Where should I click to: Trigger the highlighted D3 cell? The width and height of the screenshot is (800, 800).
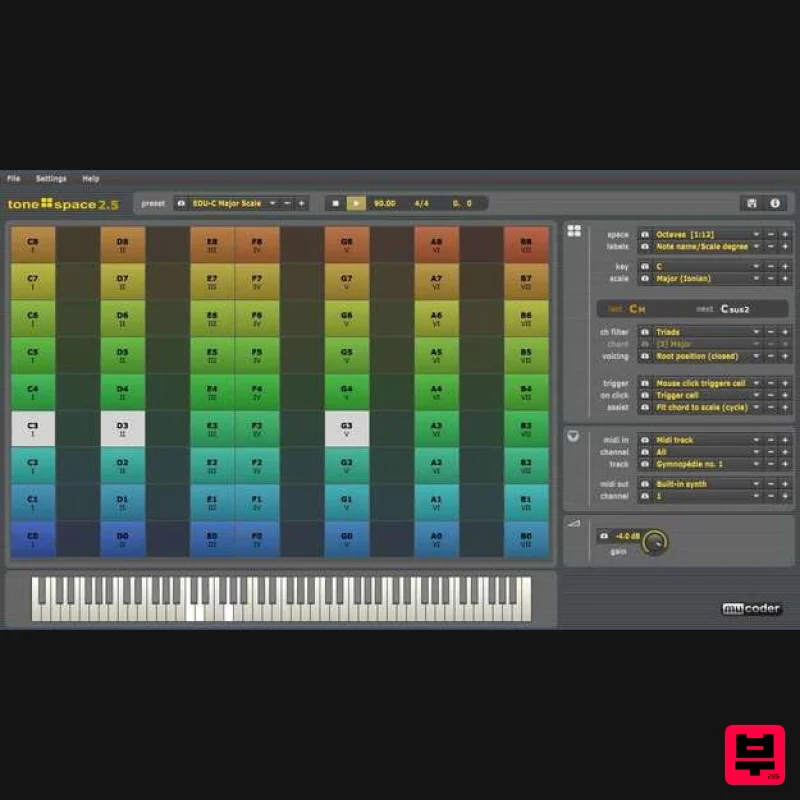tap(122, 429)
